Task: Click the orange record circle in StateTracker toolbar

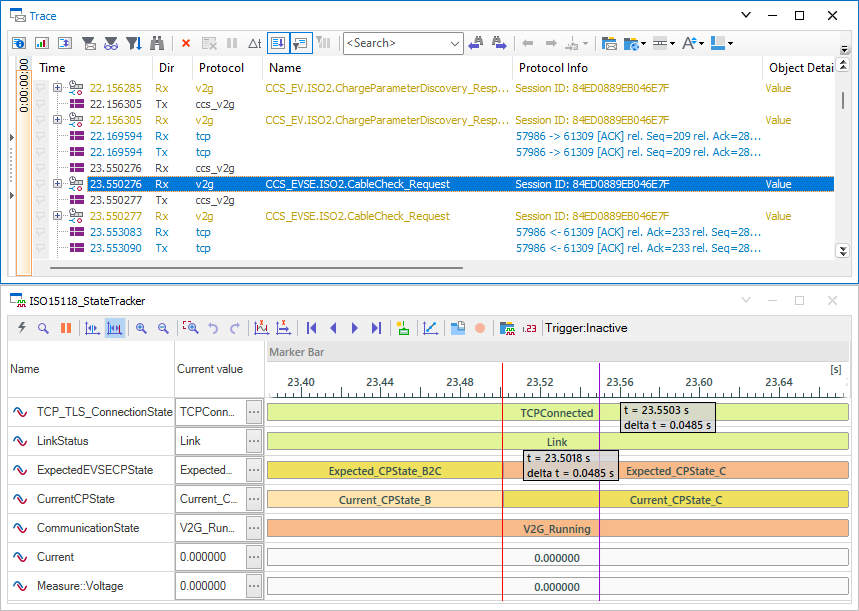Action: 480,328
